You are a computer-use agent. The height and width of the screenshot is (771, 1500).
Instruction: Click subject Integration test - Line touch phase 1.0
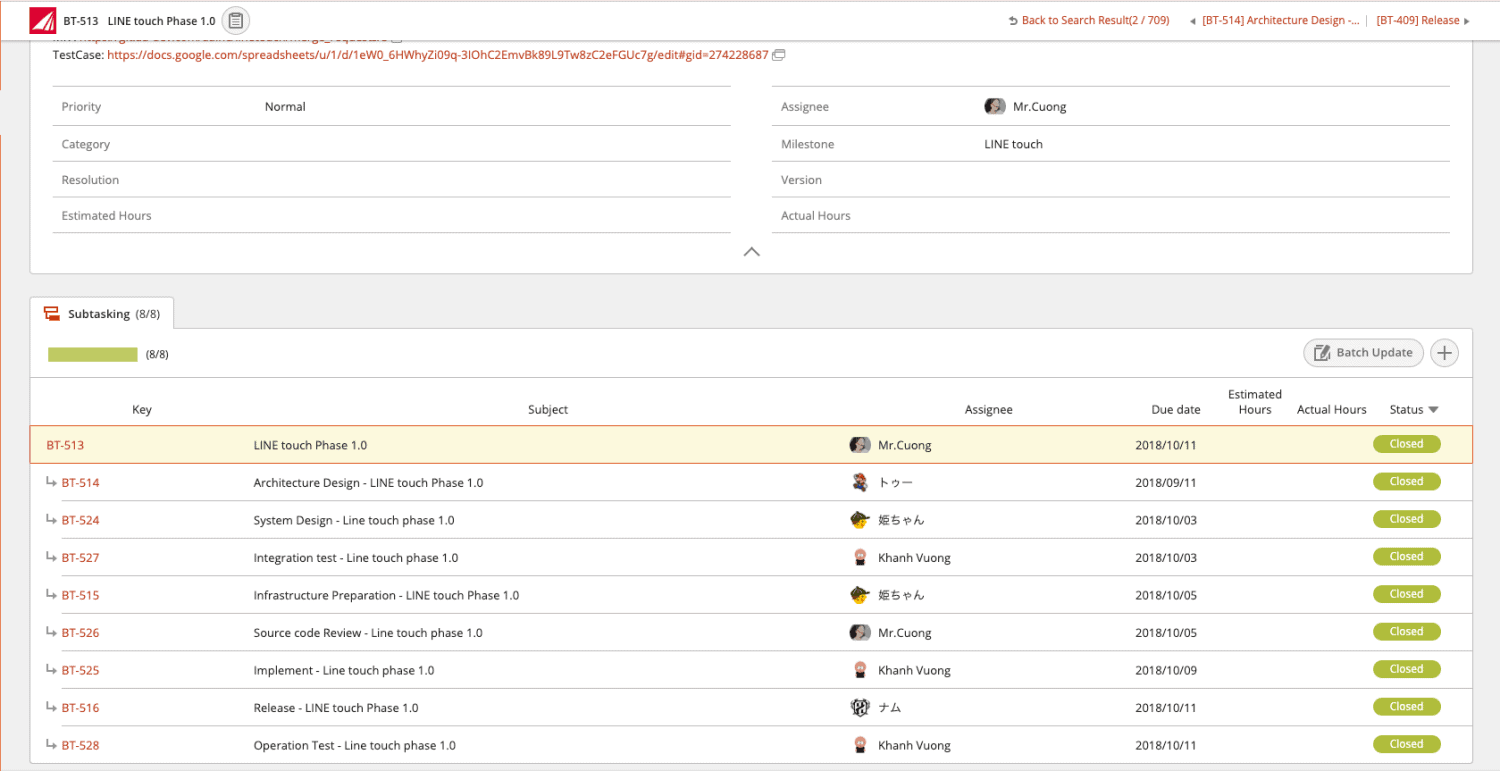[356, 558]
